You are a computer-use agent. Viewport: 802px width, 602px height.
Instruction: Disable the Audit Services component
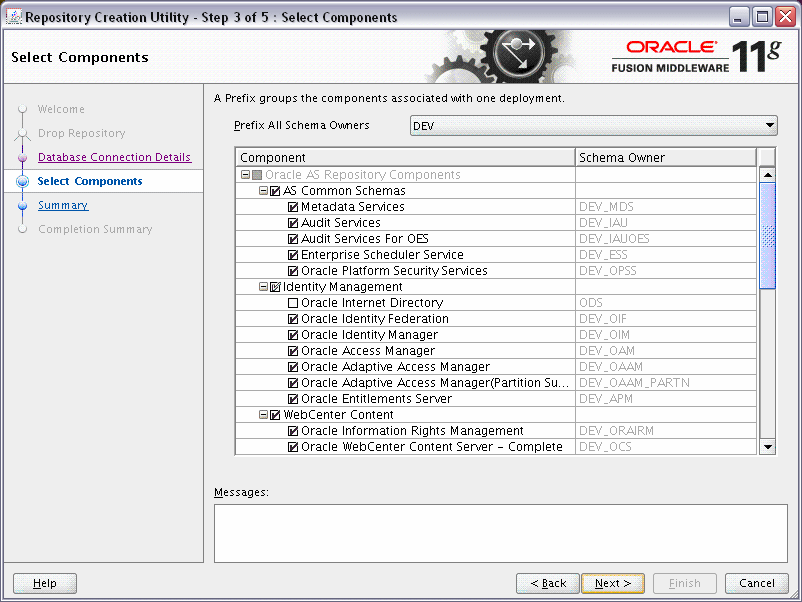tap(293, 222)
